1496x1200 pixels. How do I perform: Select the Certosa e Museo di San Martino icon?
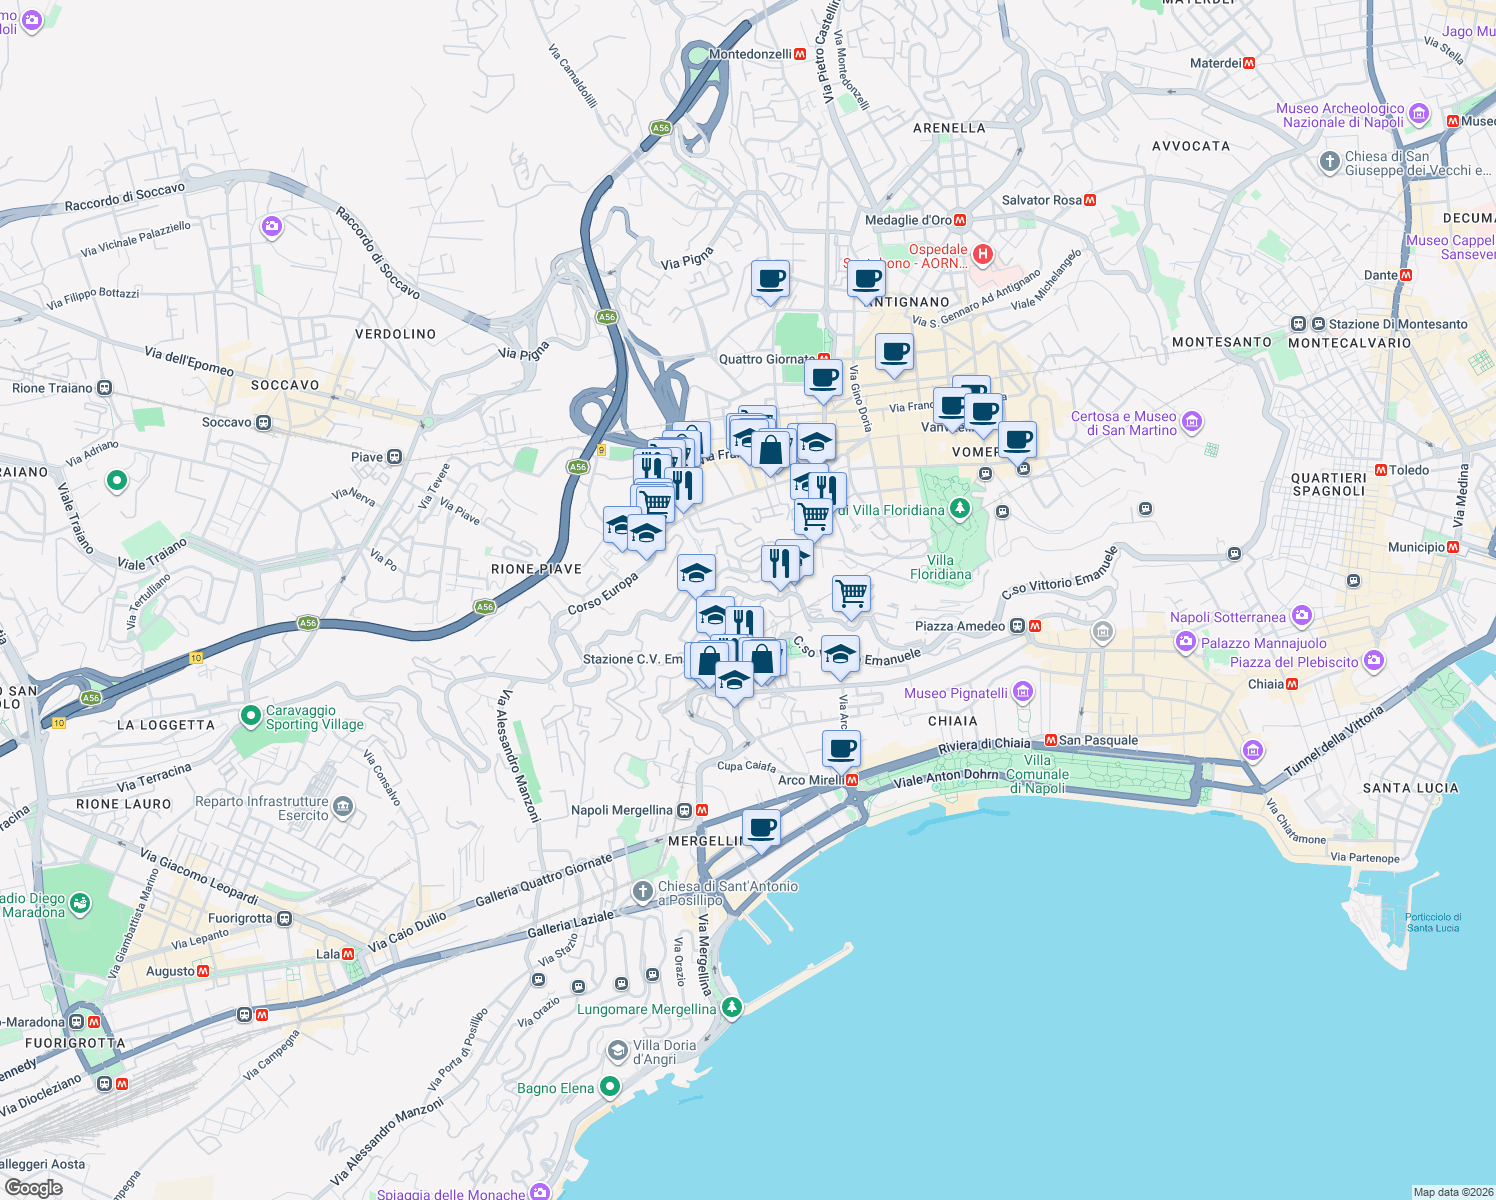(x=1191, y=422)
